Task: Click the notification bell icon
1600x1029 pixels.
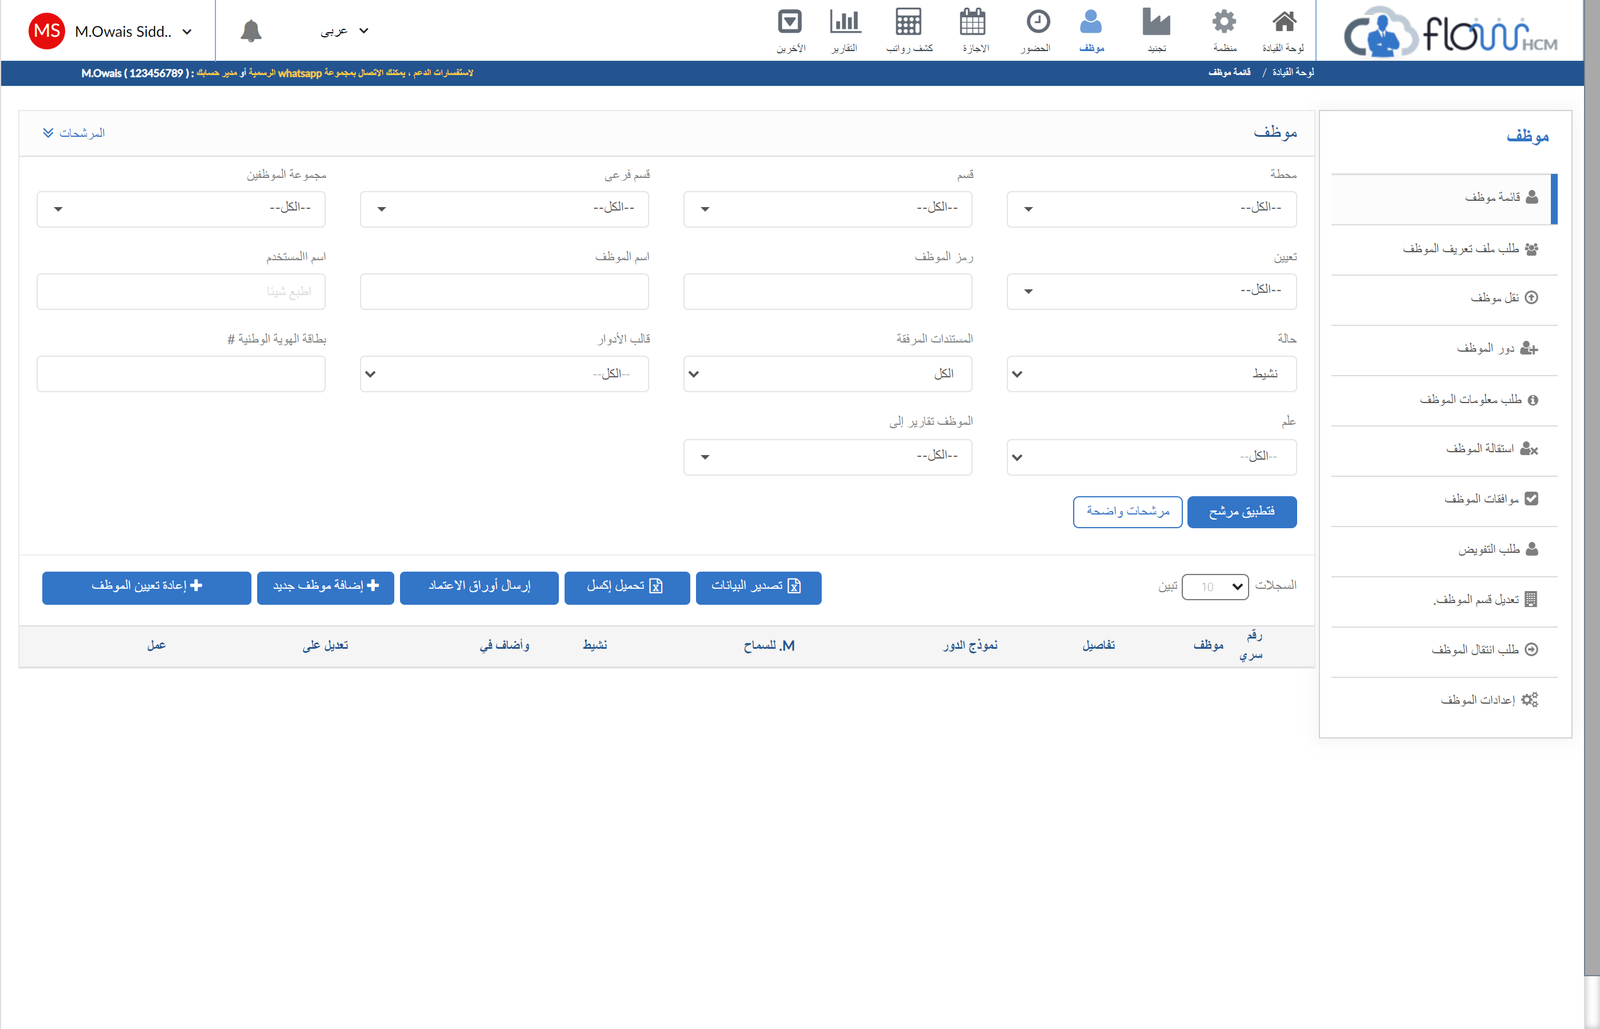Action: pos(251,31)
